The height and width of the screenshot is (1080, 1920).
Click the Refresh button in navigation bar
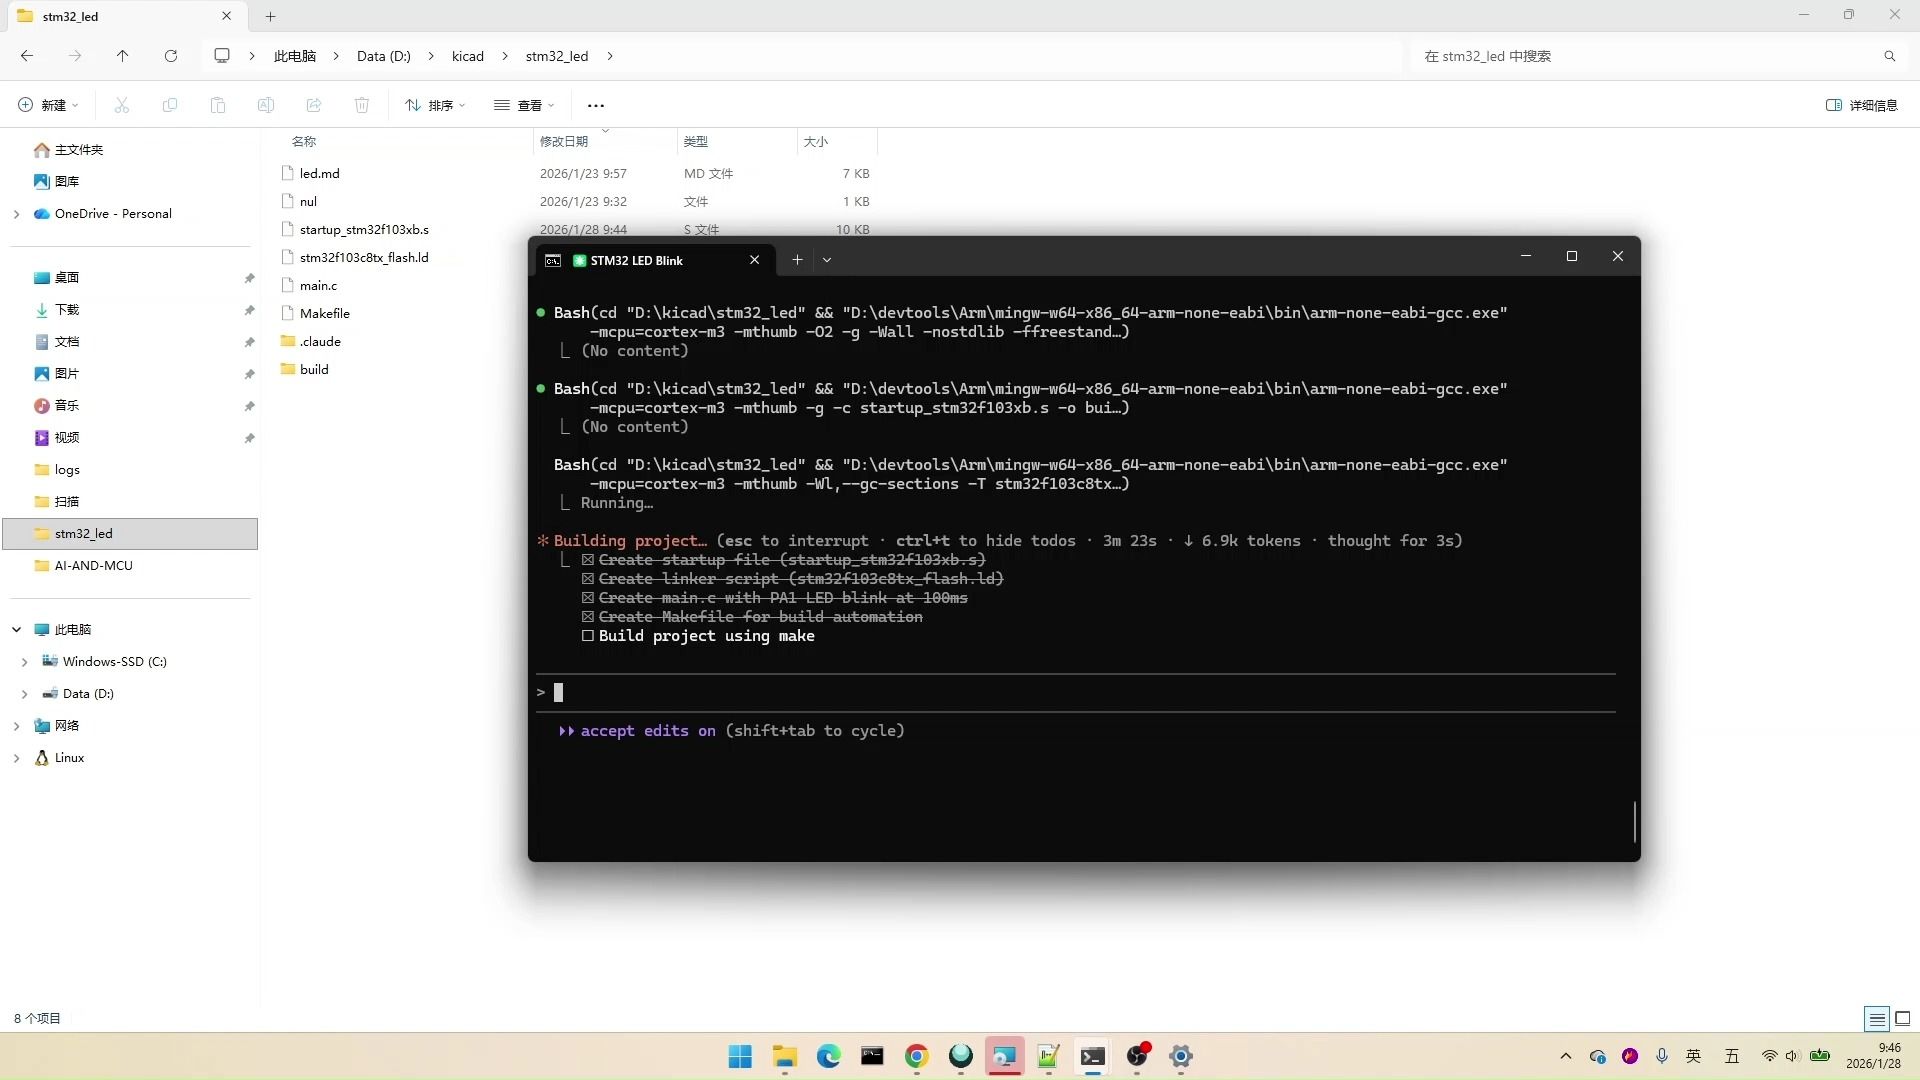point(171,56)
